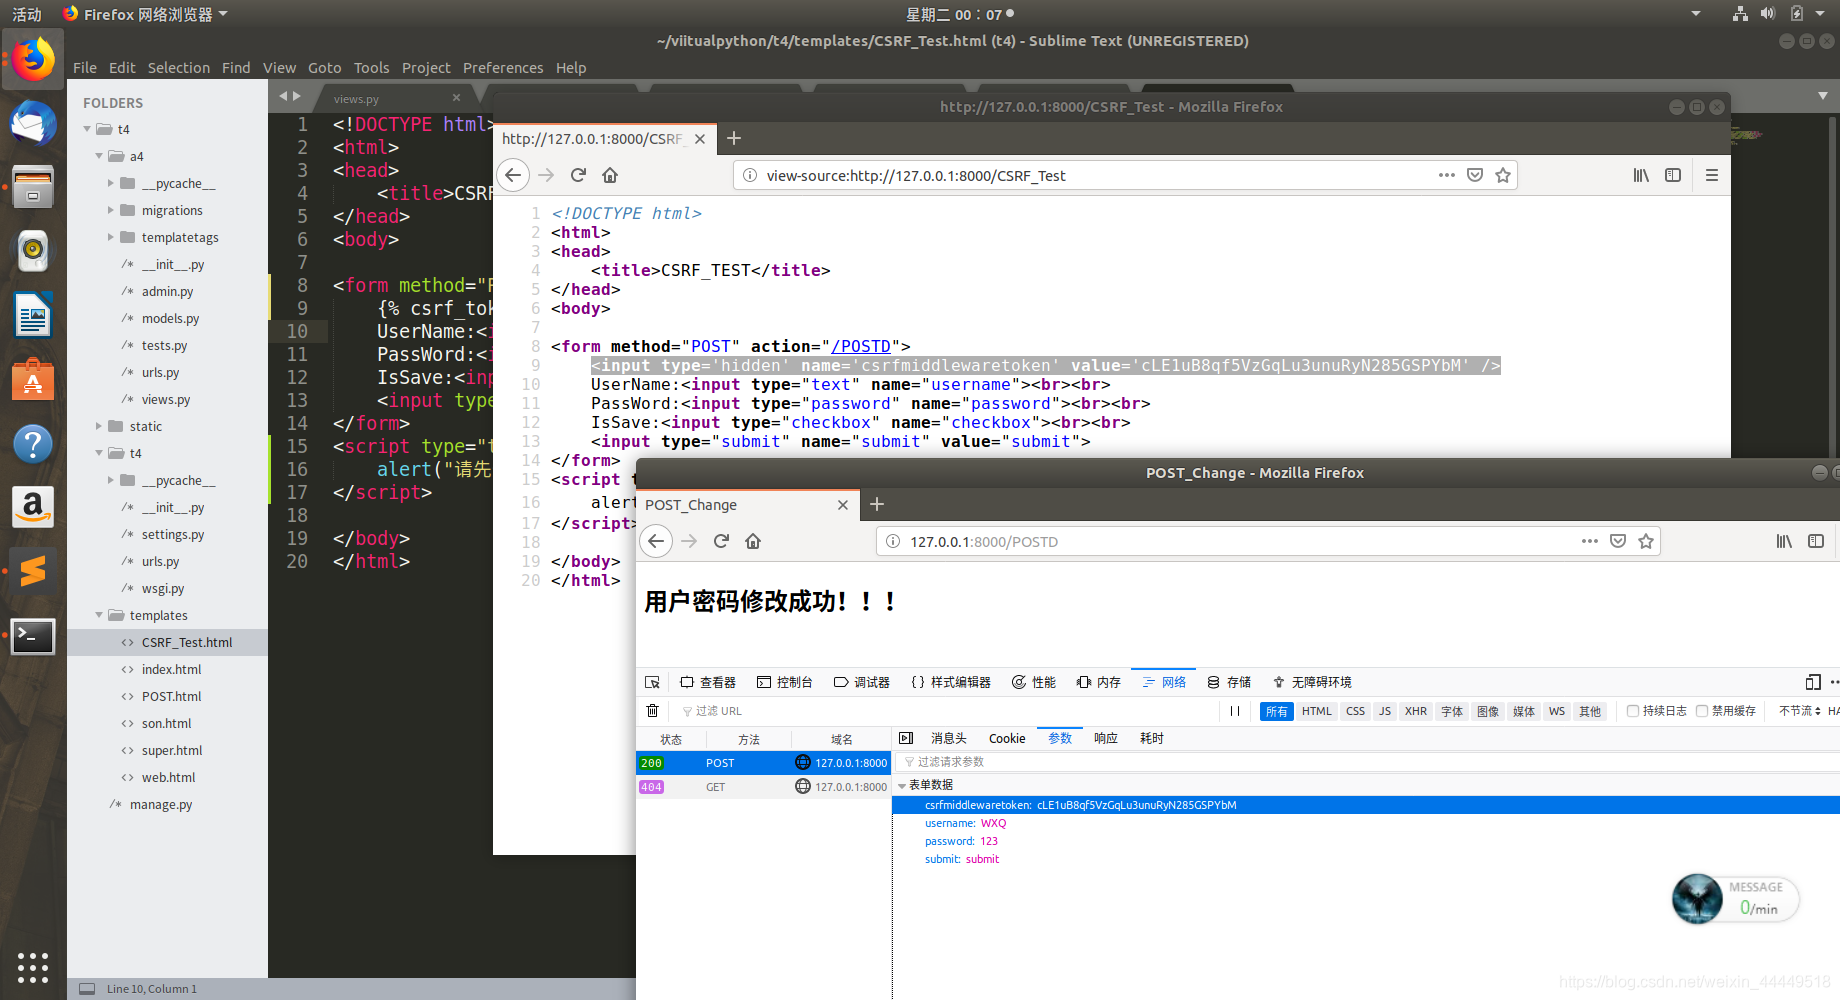Enable the 禁用缓存 checkbox
This screenshot has width=1840, height=1000.
click(x=1702, y=711)
